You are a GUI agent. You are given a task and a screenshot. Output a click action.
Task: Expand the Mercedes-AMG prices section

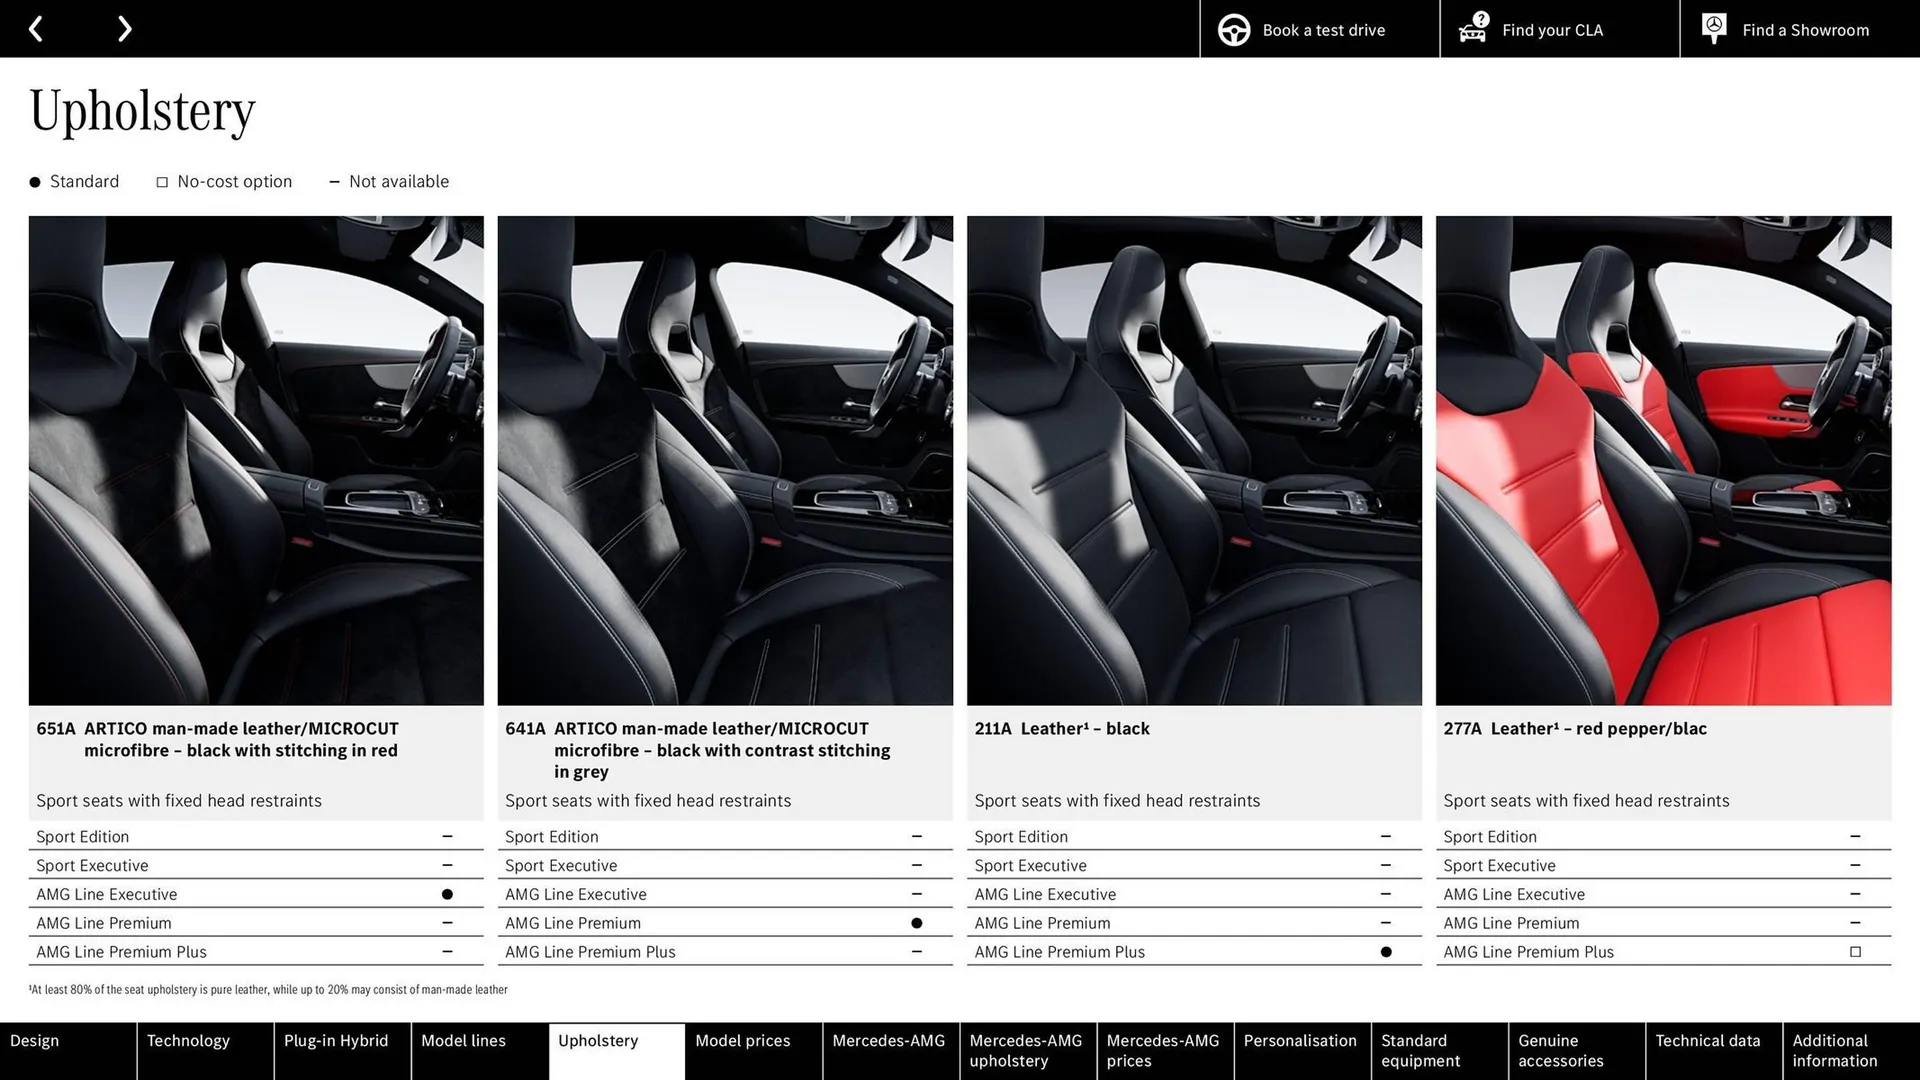point(1163,1051)
